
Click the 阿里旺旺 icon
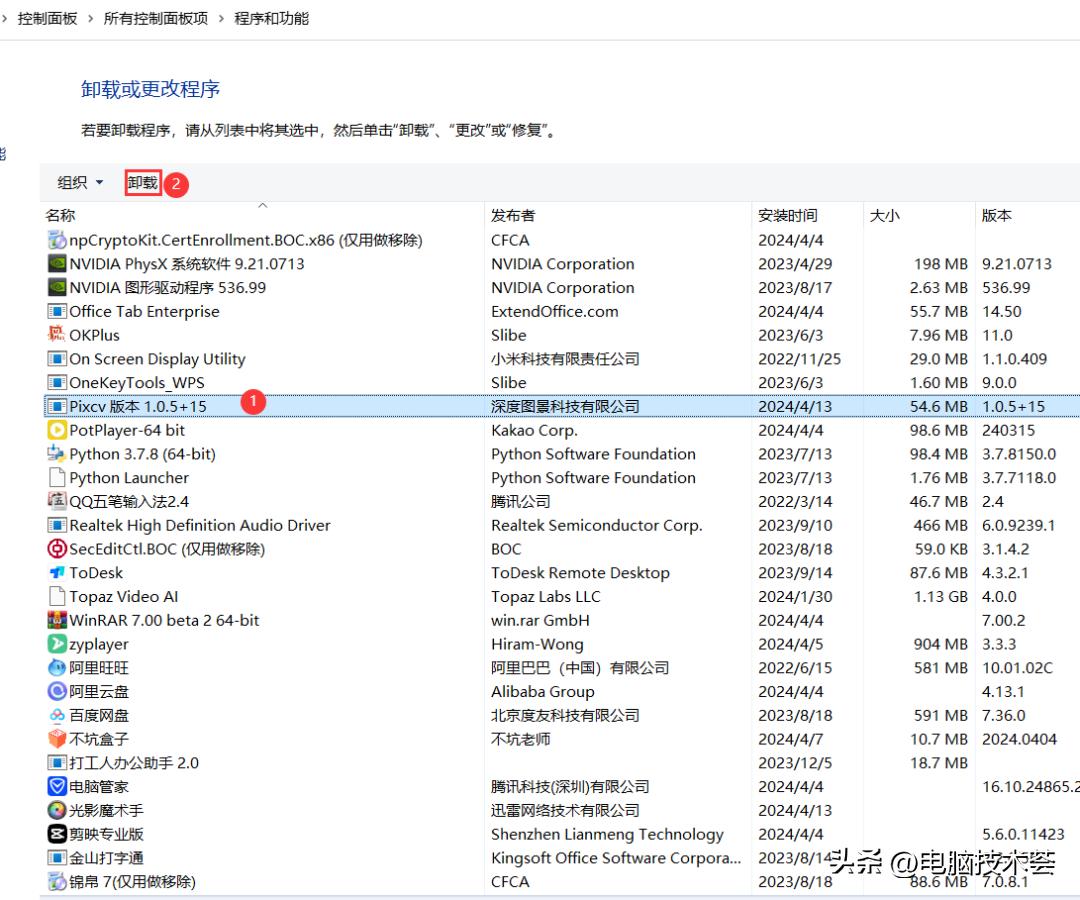[x=56, y=668]
